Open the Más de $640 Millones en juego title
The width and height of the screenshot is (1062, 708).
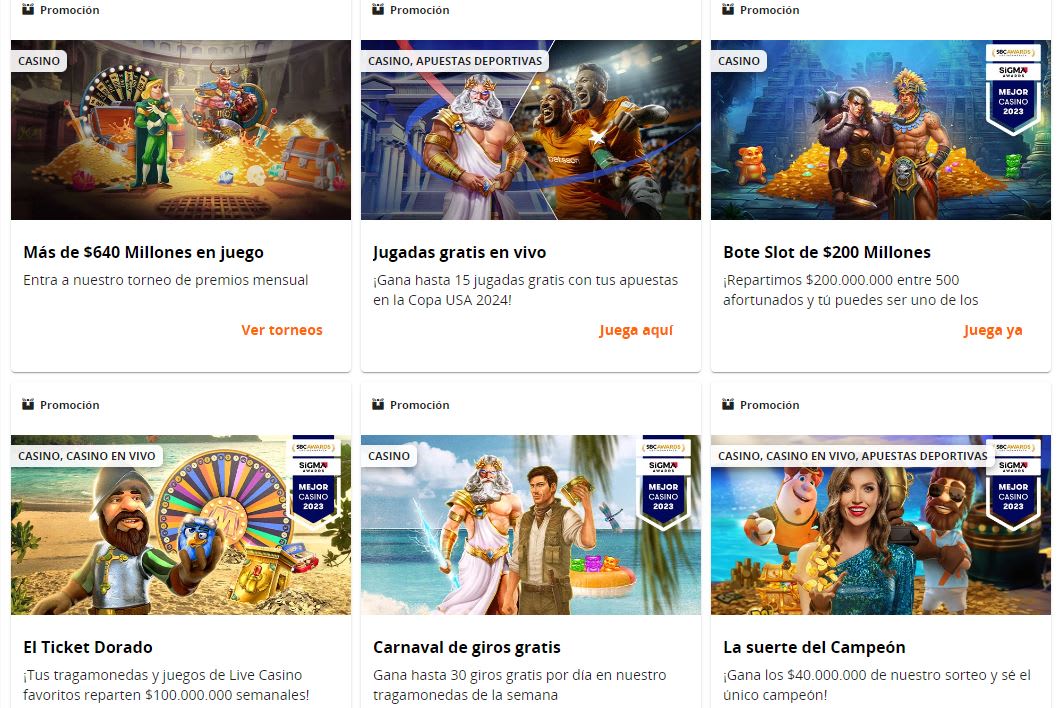coord(144,252)
